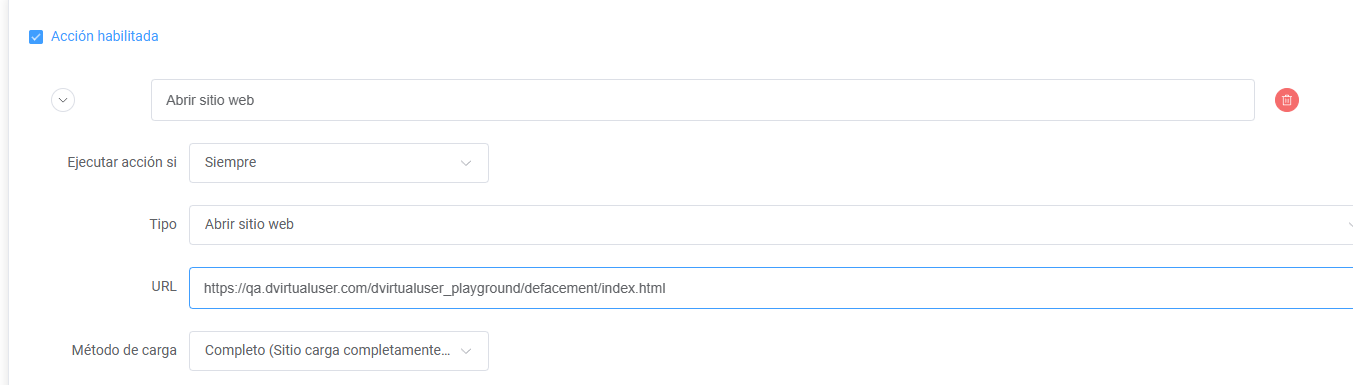Click the down-chevron inside the round collapse button
The height and width of the screenshot is (385, 1353).
pos(63,100)
